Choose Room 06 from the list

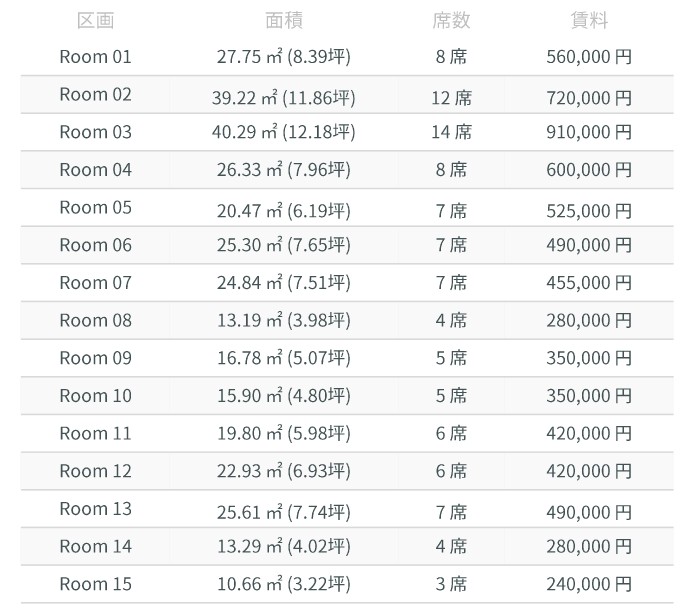[x=95, y=245]
